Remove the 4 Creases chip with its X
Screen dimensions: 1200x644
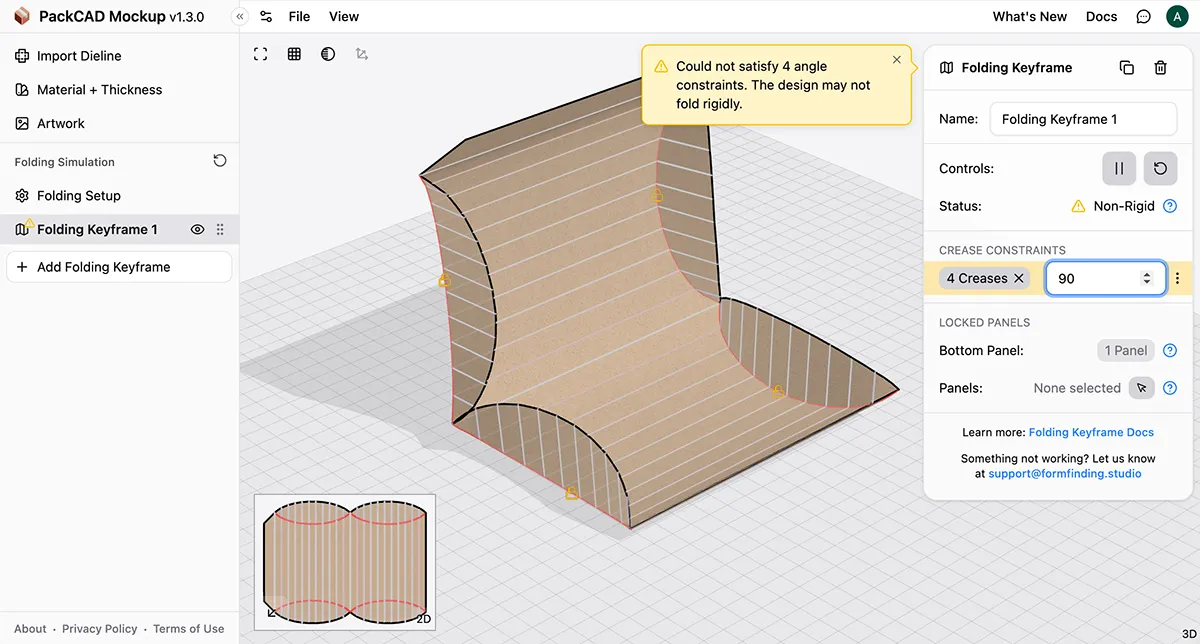point(1019,279)
